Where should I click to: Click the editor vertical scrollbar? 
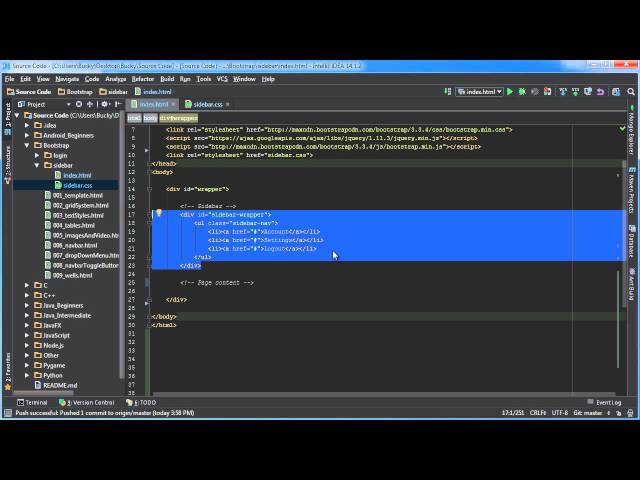pos(624,234)
